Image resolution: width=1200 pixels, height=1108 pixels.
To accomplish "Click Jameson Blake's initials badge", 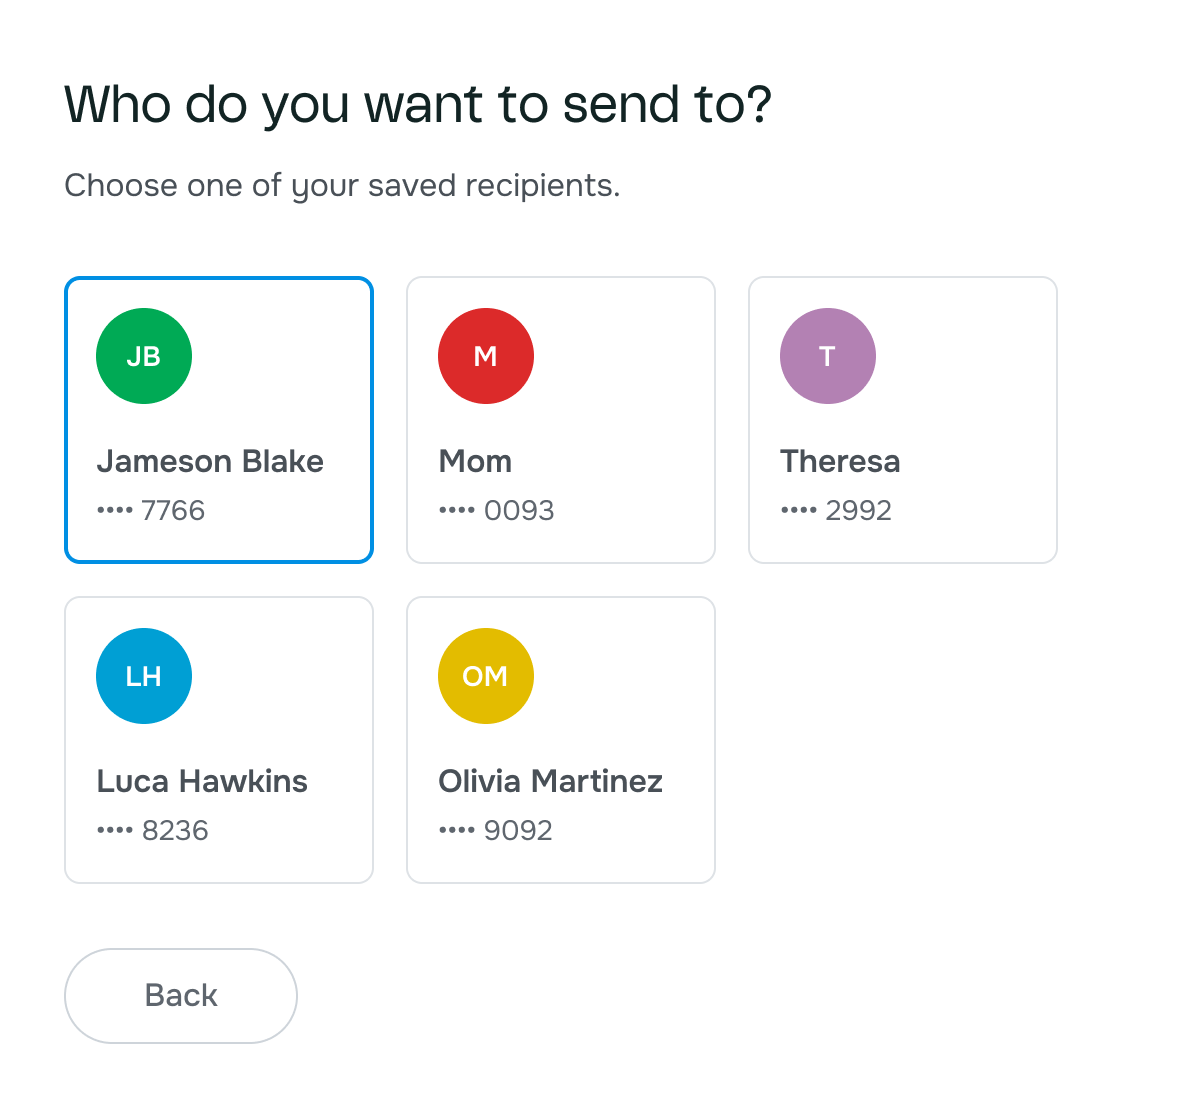I will coord(143,355).
